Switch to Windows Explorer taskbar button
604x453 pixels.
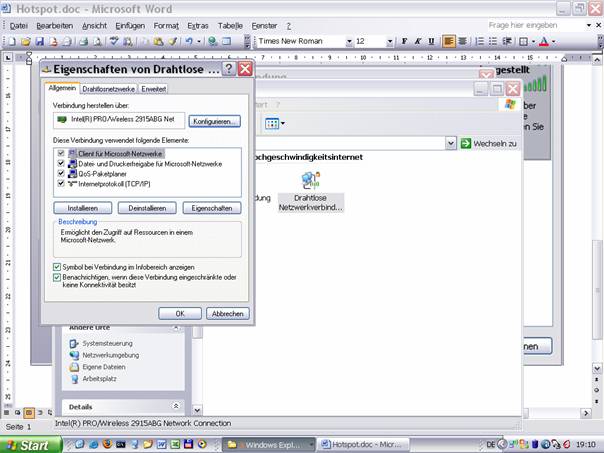click(x=268, y=445)
